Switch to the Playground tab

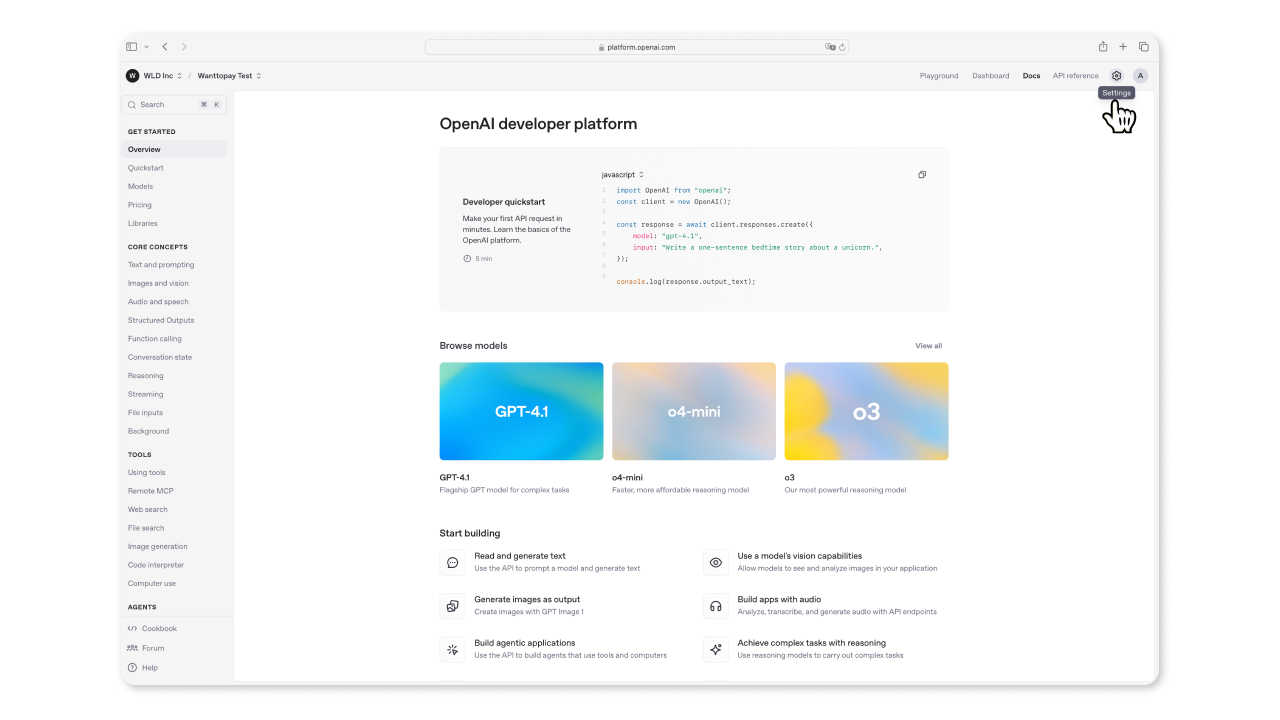(x=939, y=76)
